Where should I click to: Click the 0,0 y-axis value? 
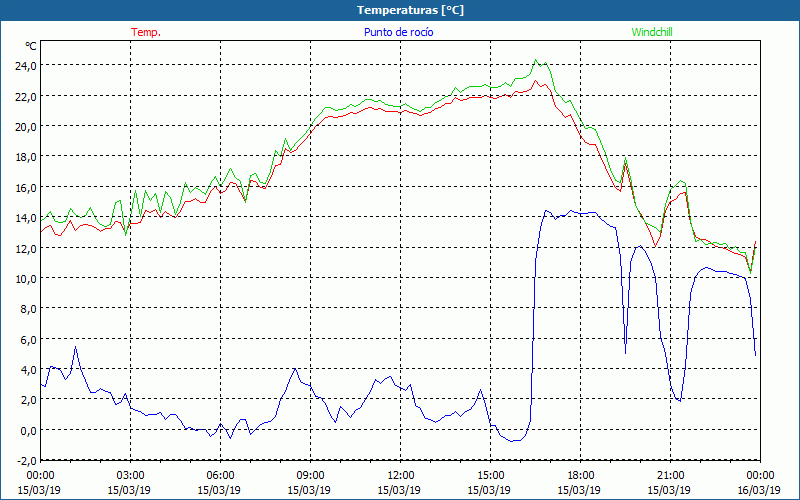pos(28,430)
